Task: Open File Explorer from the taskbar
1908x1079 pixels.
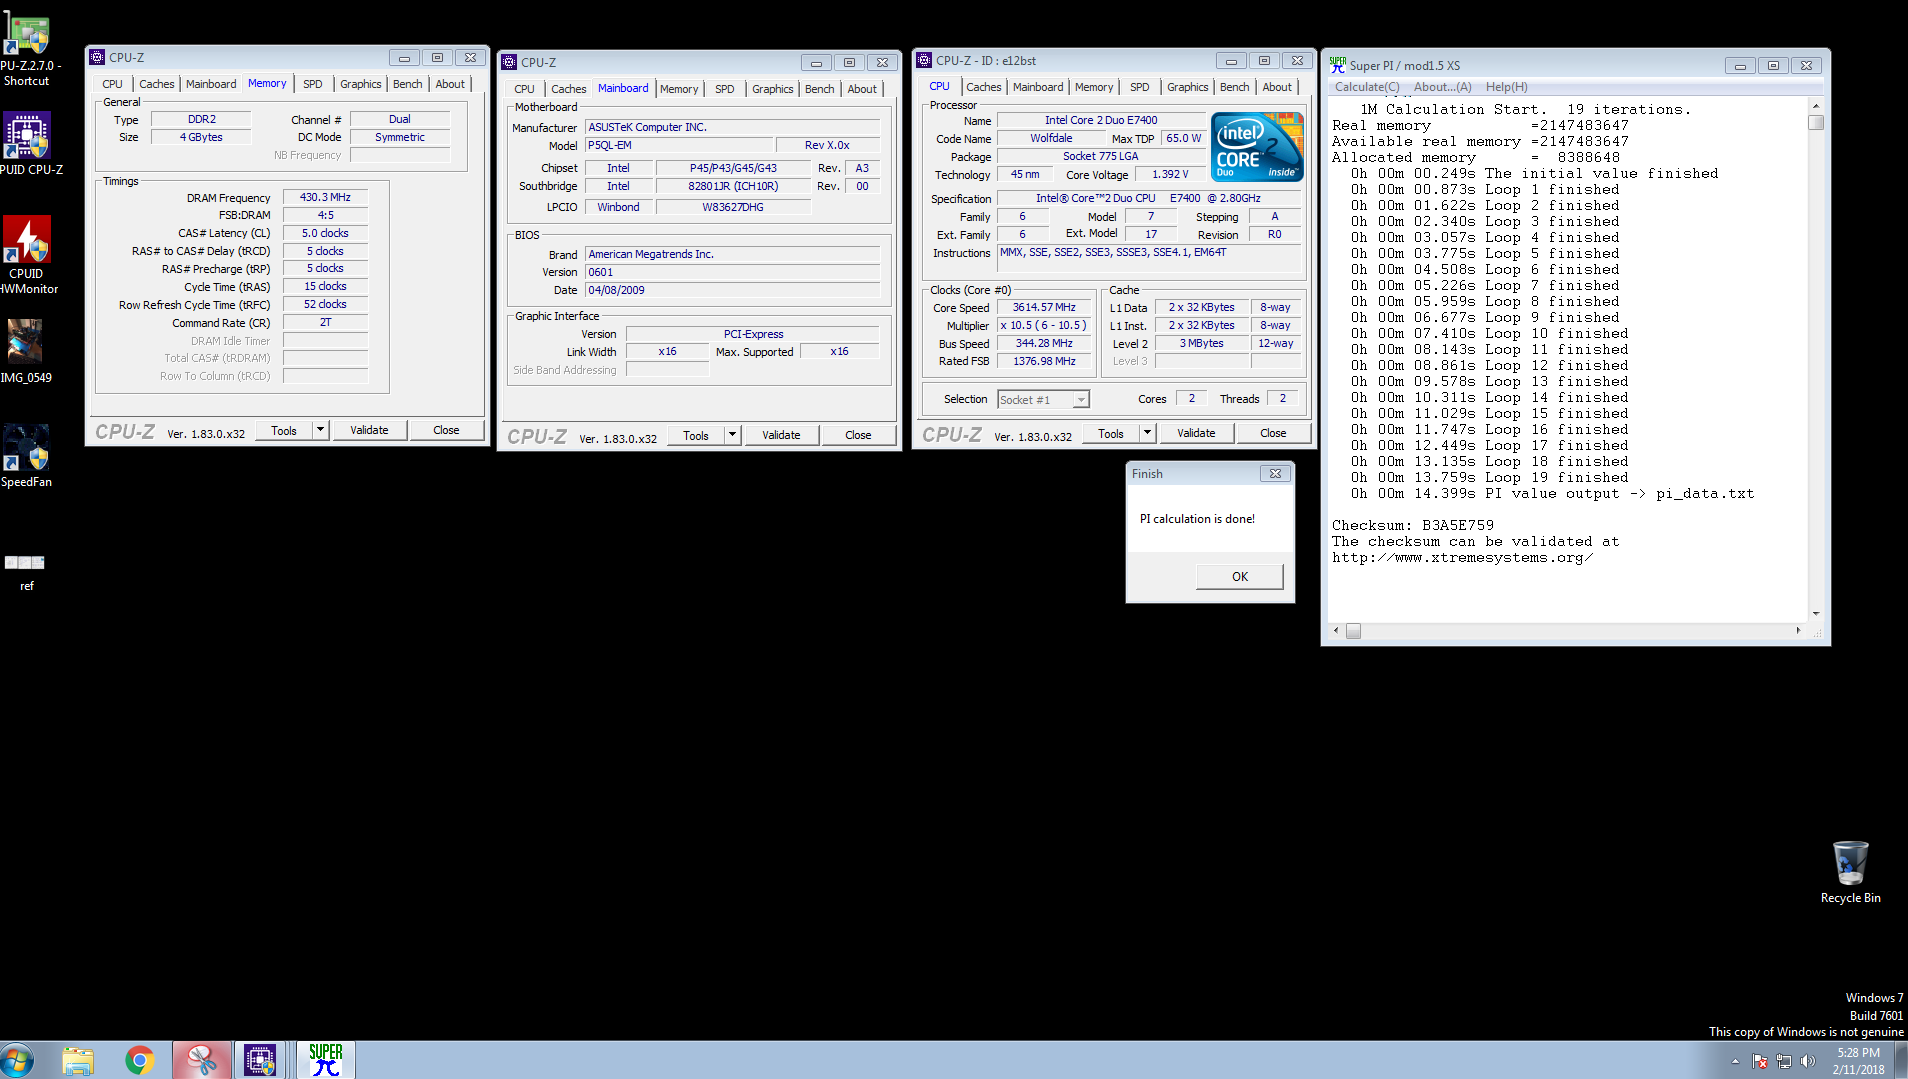Action: pos(78,1060)
